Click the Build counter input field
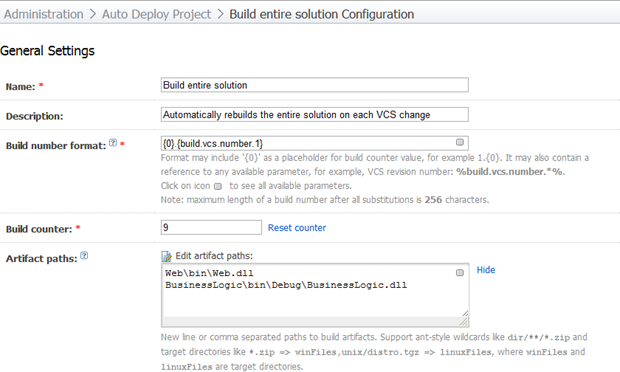Viewport: 620px width, 372px height. point(211,227)
